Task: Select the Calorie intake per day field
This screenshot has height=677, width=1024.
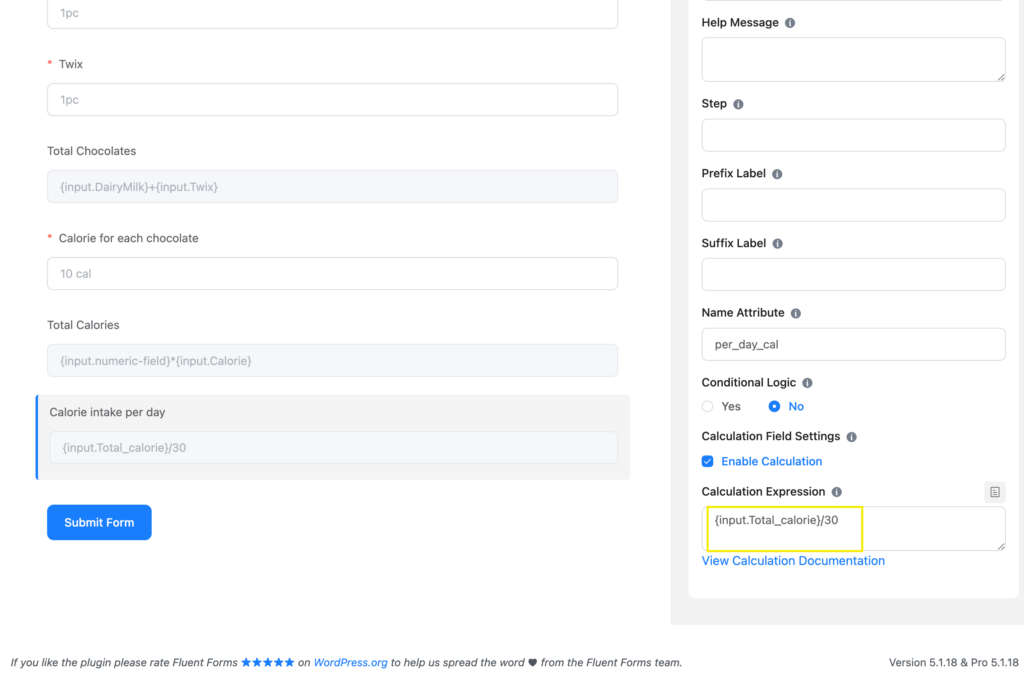Action: 334,448
